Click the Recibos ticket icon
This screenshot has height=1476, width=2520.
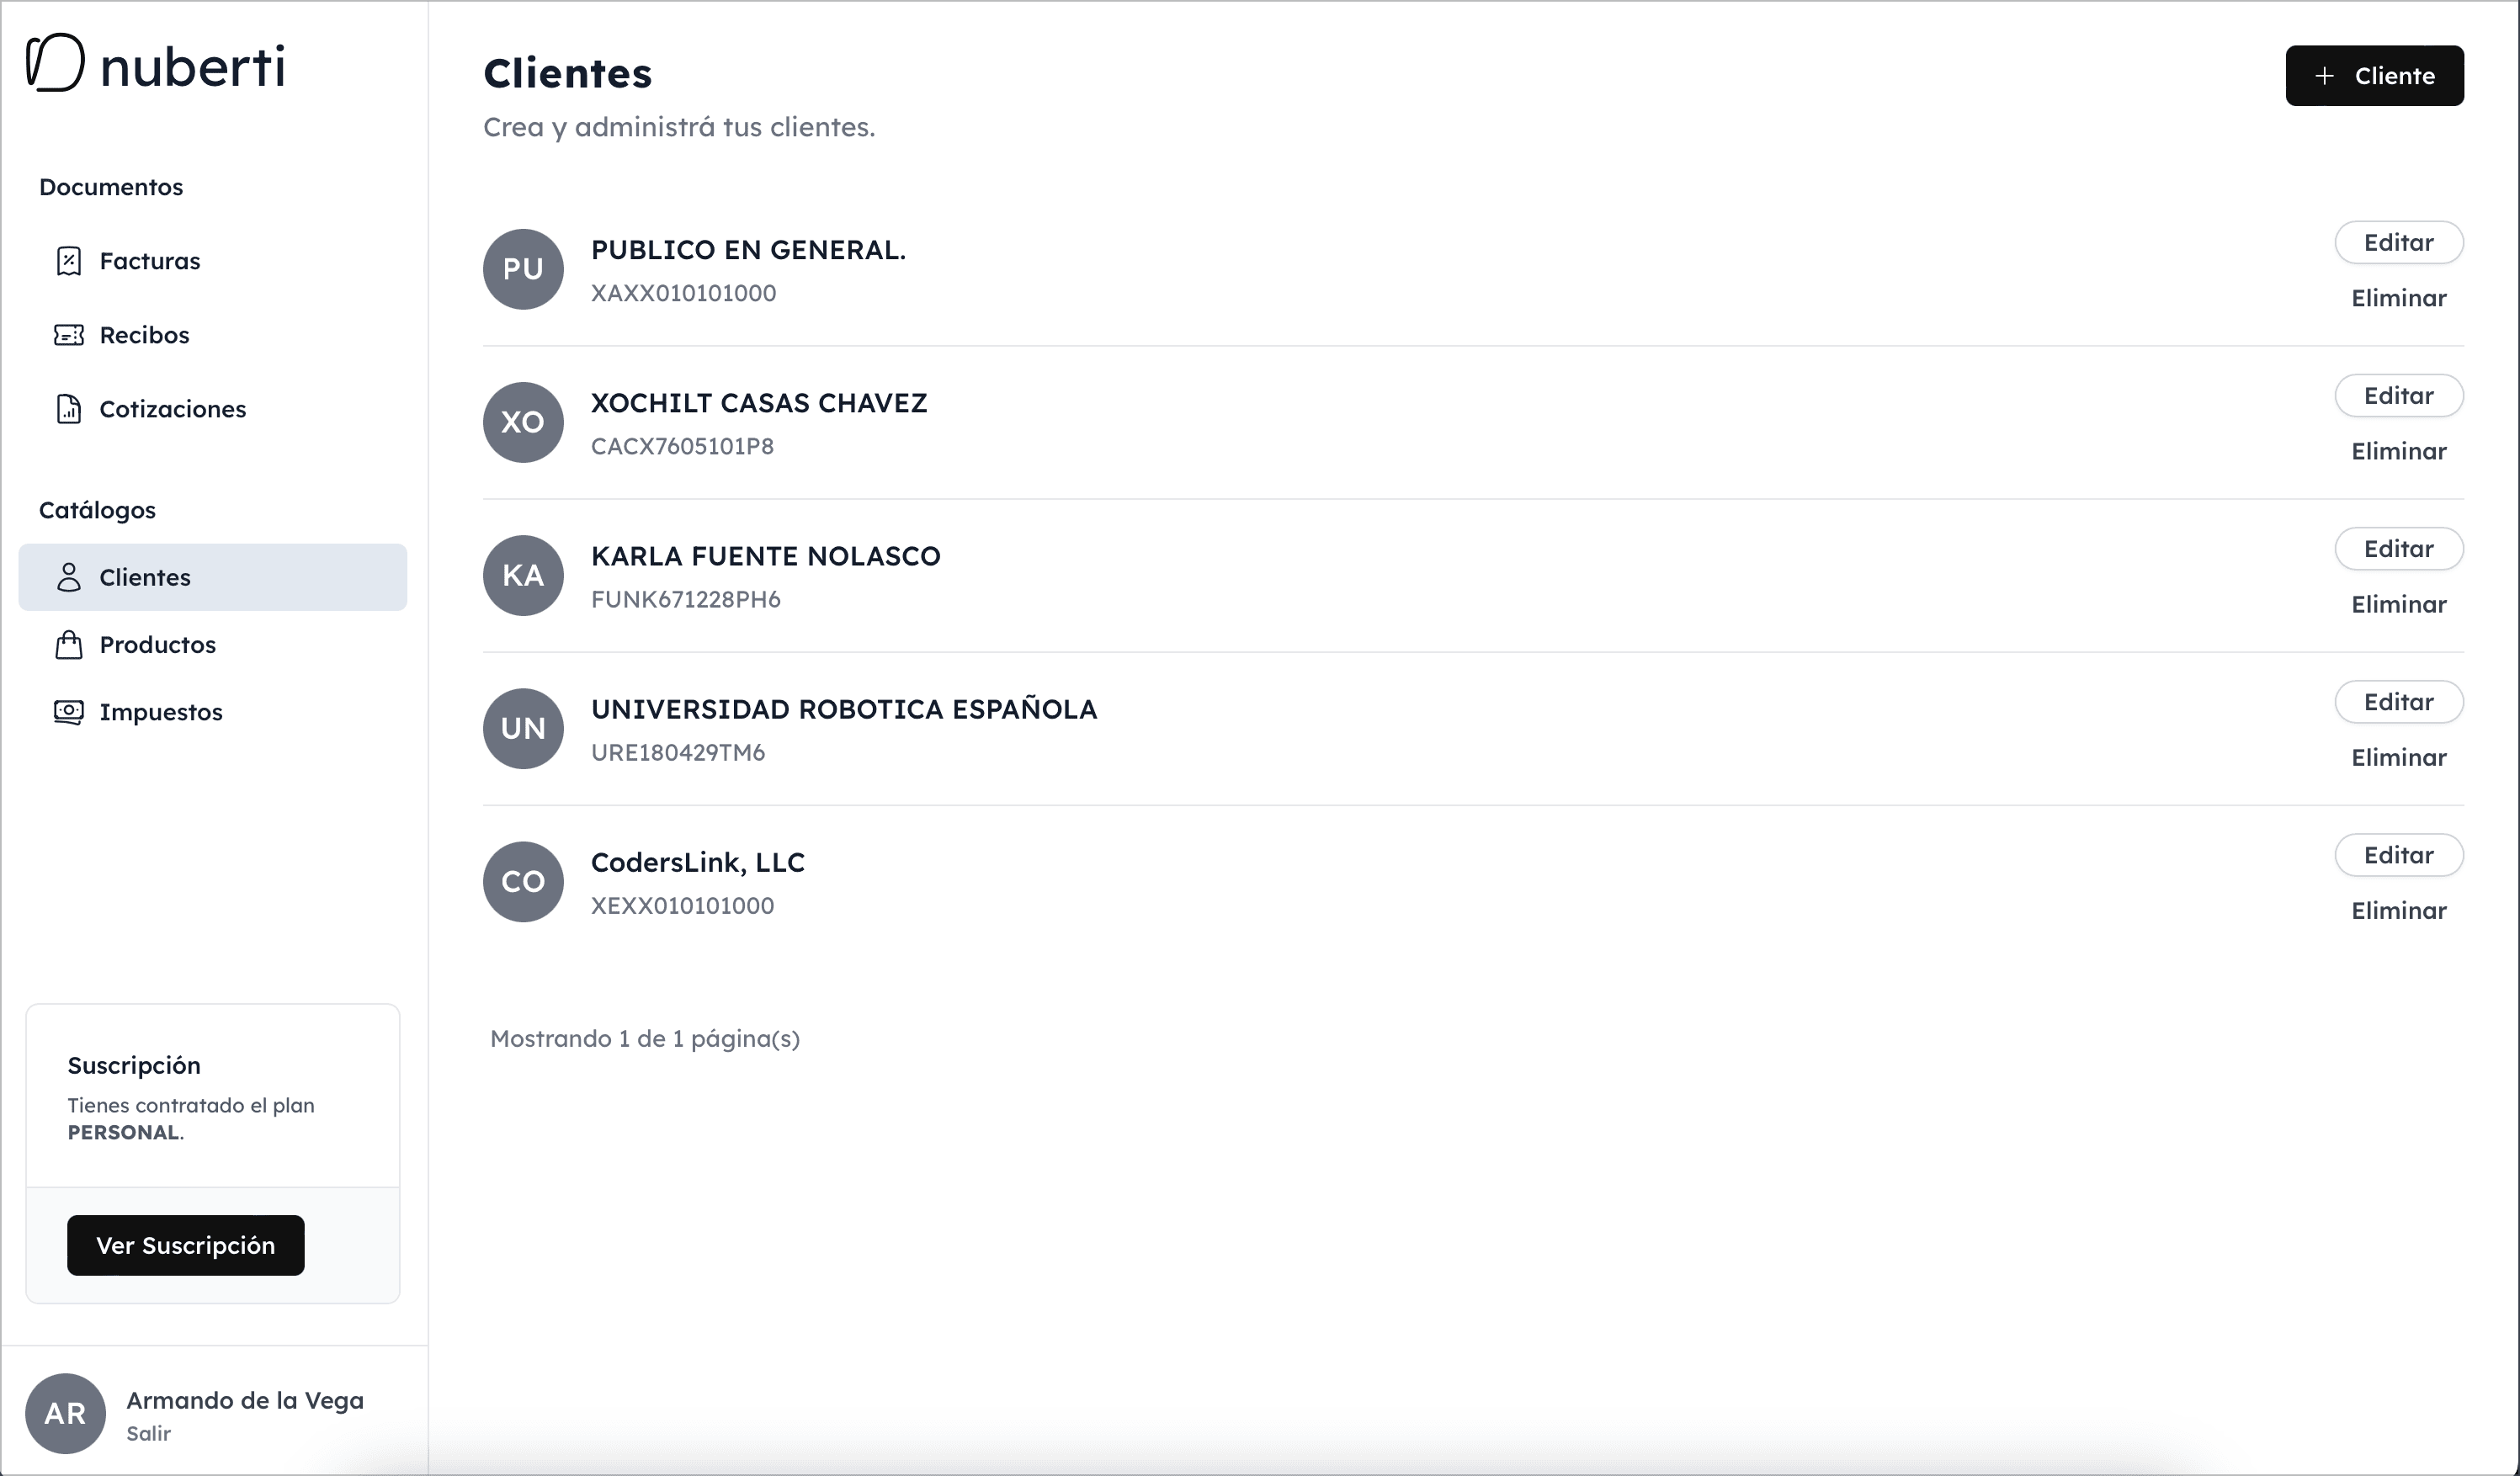click(x=68, y=335)
